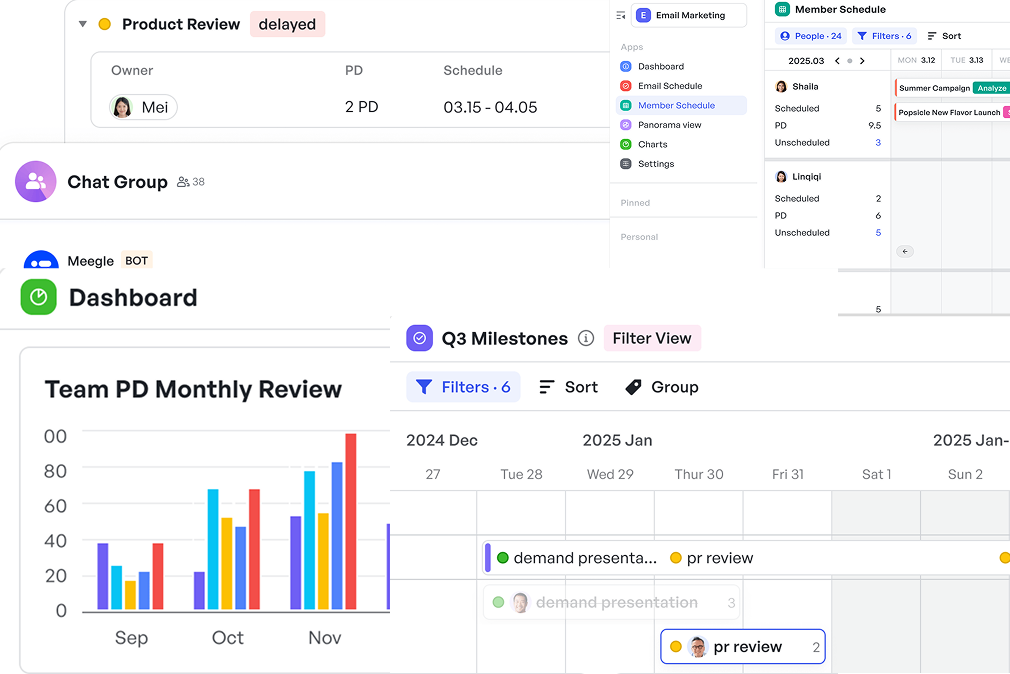Screen dimensions: 1010x674
Task: Select the pr review task card
Action: point(742,647)
